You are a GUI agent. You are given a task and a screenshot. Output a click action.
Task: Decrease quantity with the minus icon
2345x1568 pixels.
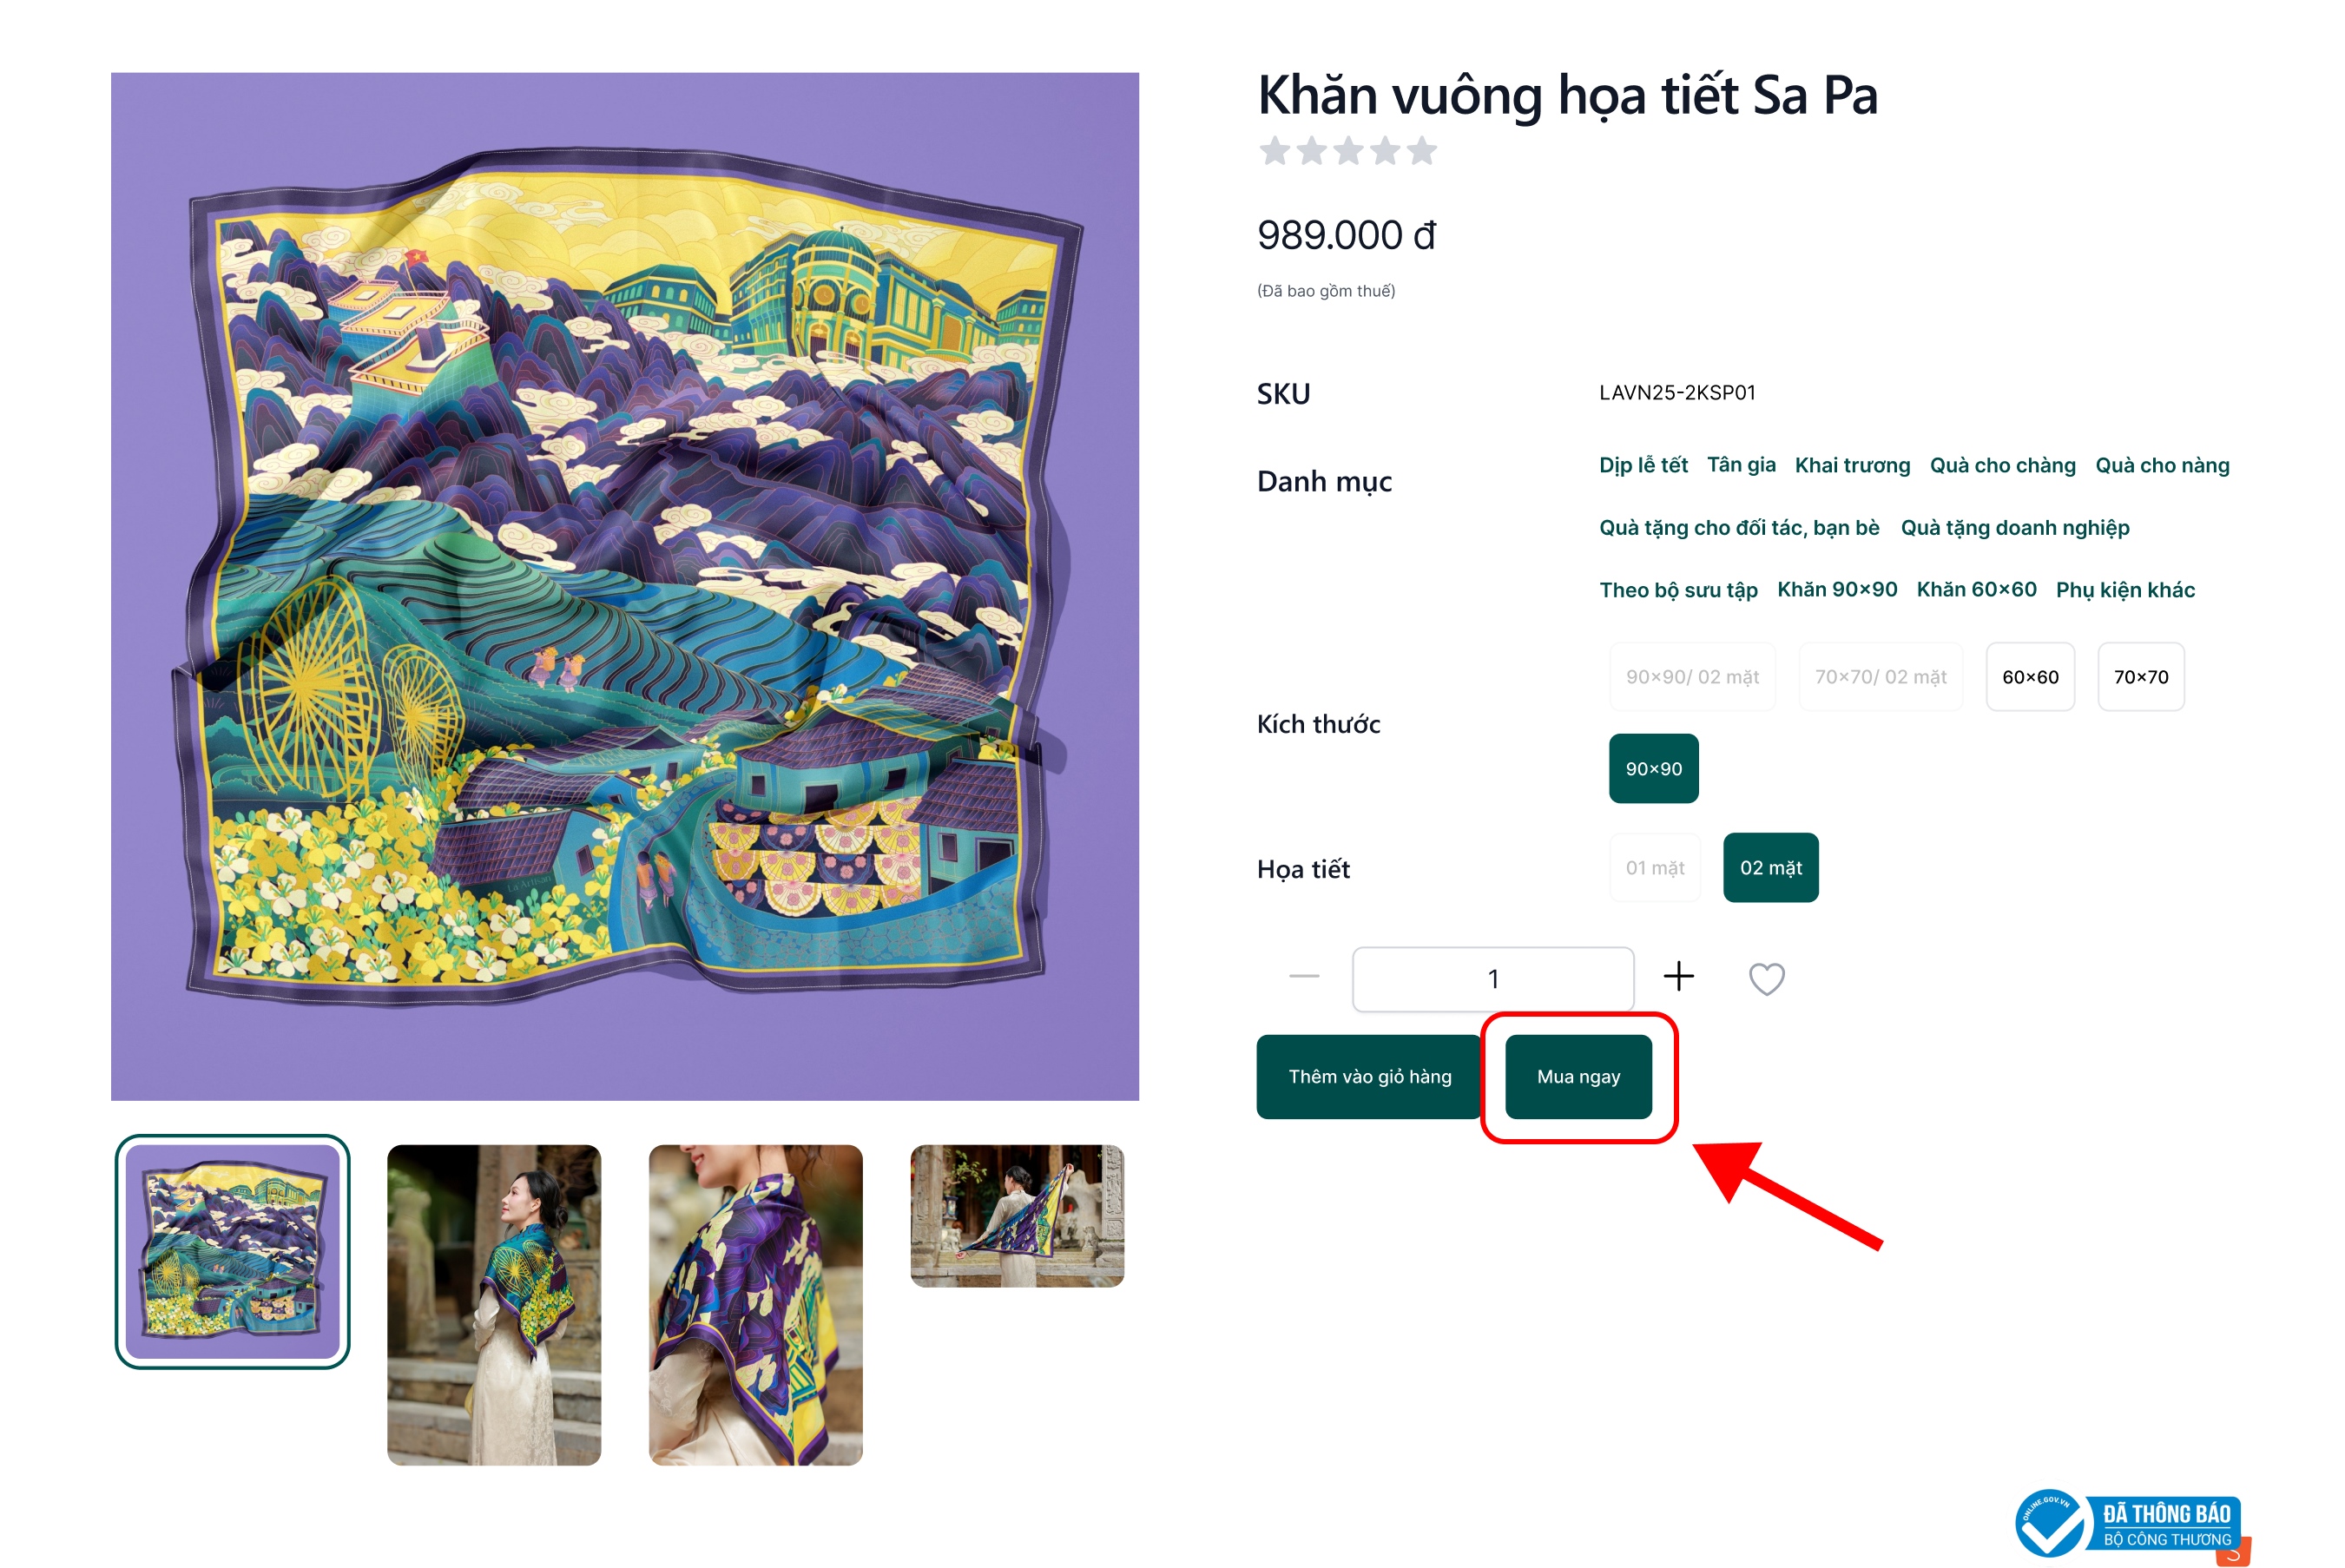click(x=1304, y=976)
